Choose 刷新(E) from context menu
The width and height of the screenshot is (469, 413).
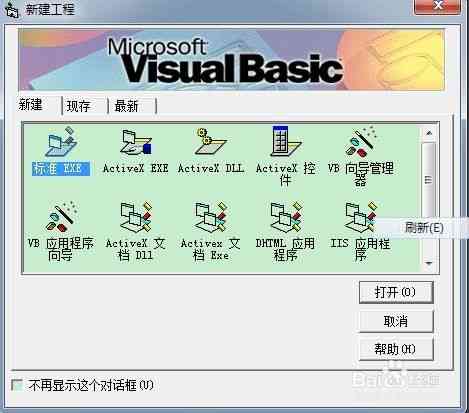coord(424,228)
